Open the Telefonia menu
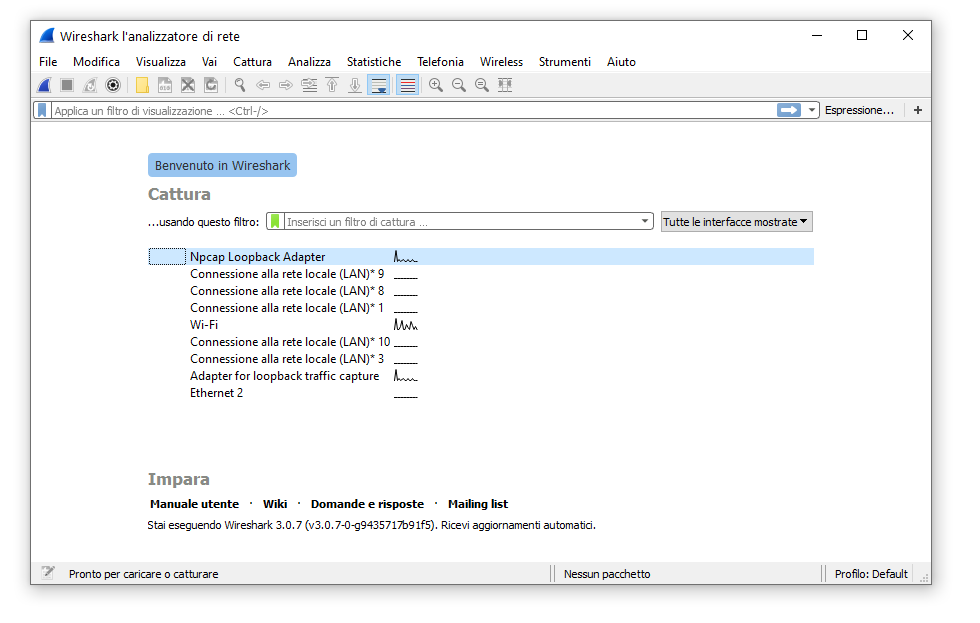Screen dimensions: 980x623 [441, 61]
